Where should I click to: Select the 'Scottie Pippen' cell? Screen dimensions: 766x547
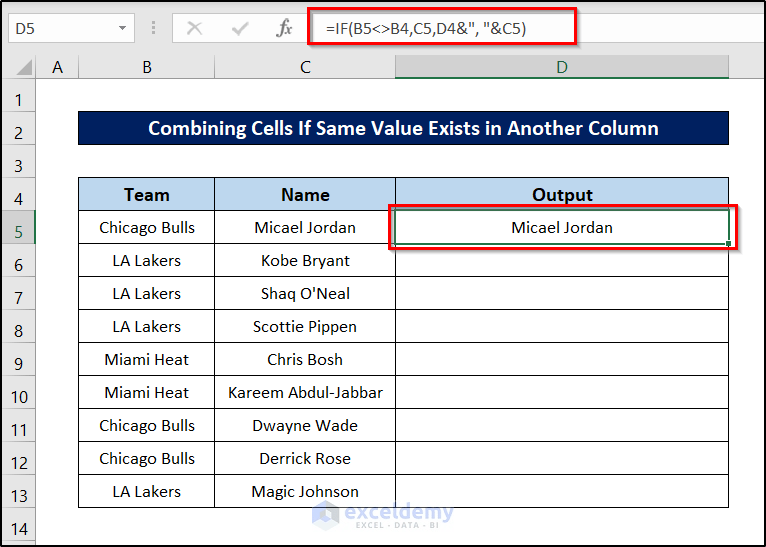305,326
